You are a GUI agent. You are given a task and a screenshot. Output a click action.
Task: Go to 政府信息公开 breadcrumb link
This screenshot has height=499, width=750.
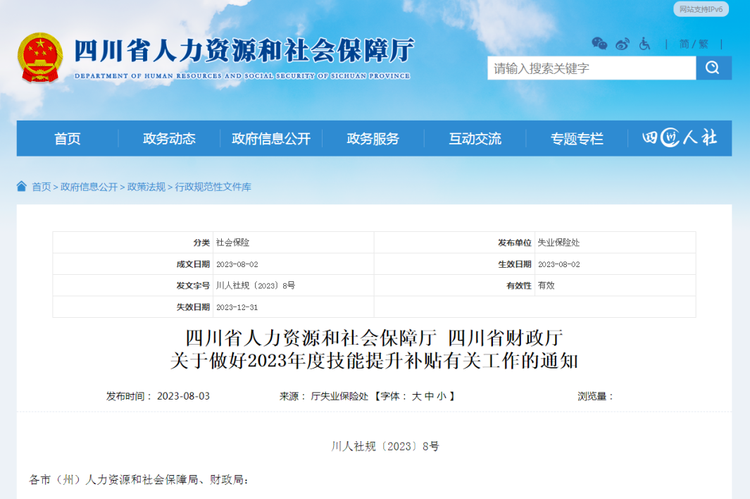coord(89,187)
